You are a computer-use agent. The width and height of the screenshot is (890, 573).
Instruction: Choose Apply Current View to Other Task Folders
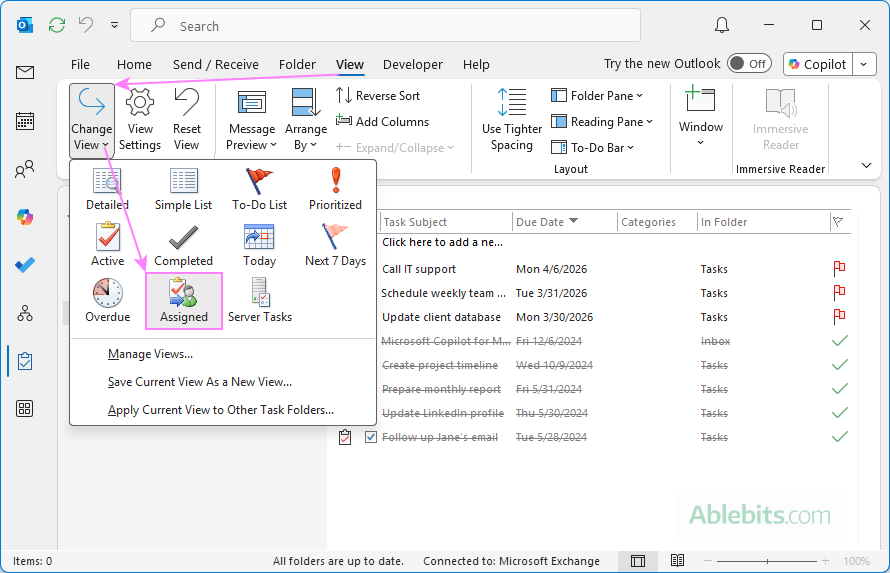tap(222, 410)
